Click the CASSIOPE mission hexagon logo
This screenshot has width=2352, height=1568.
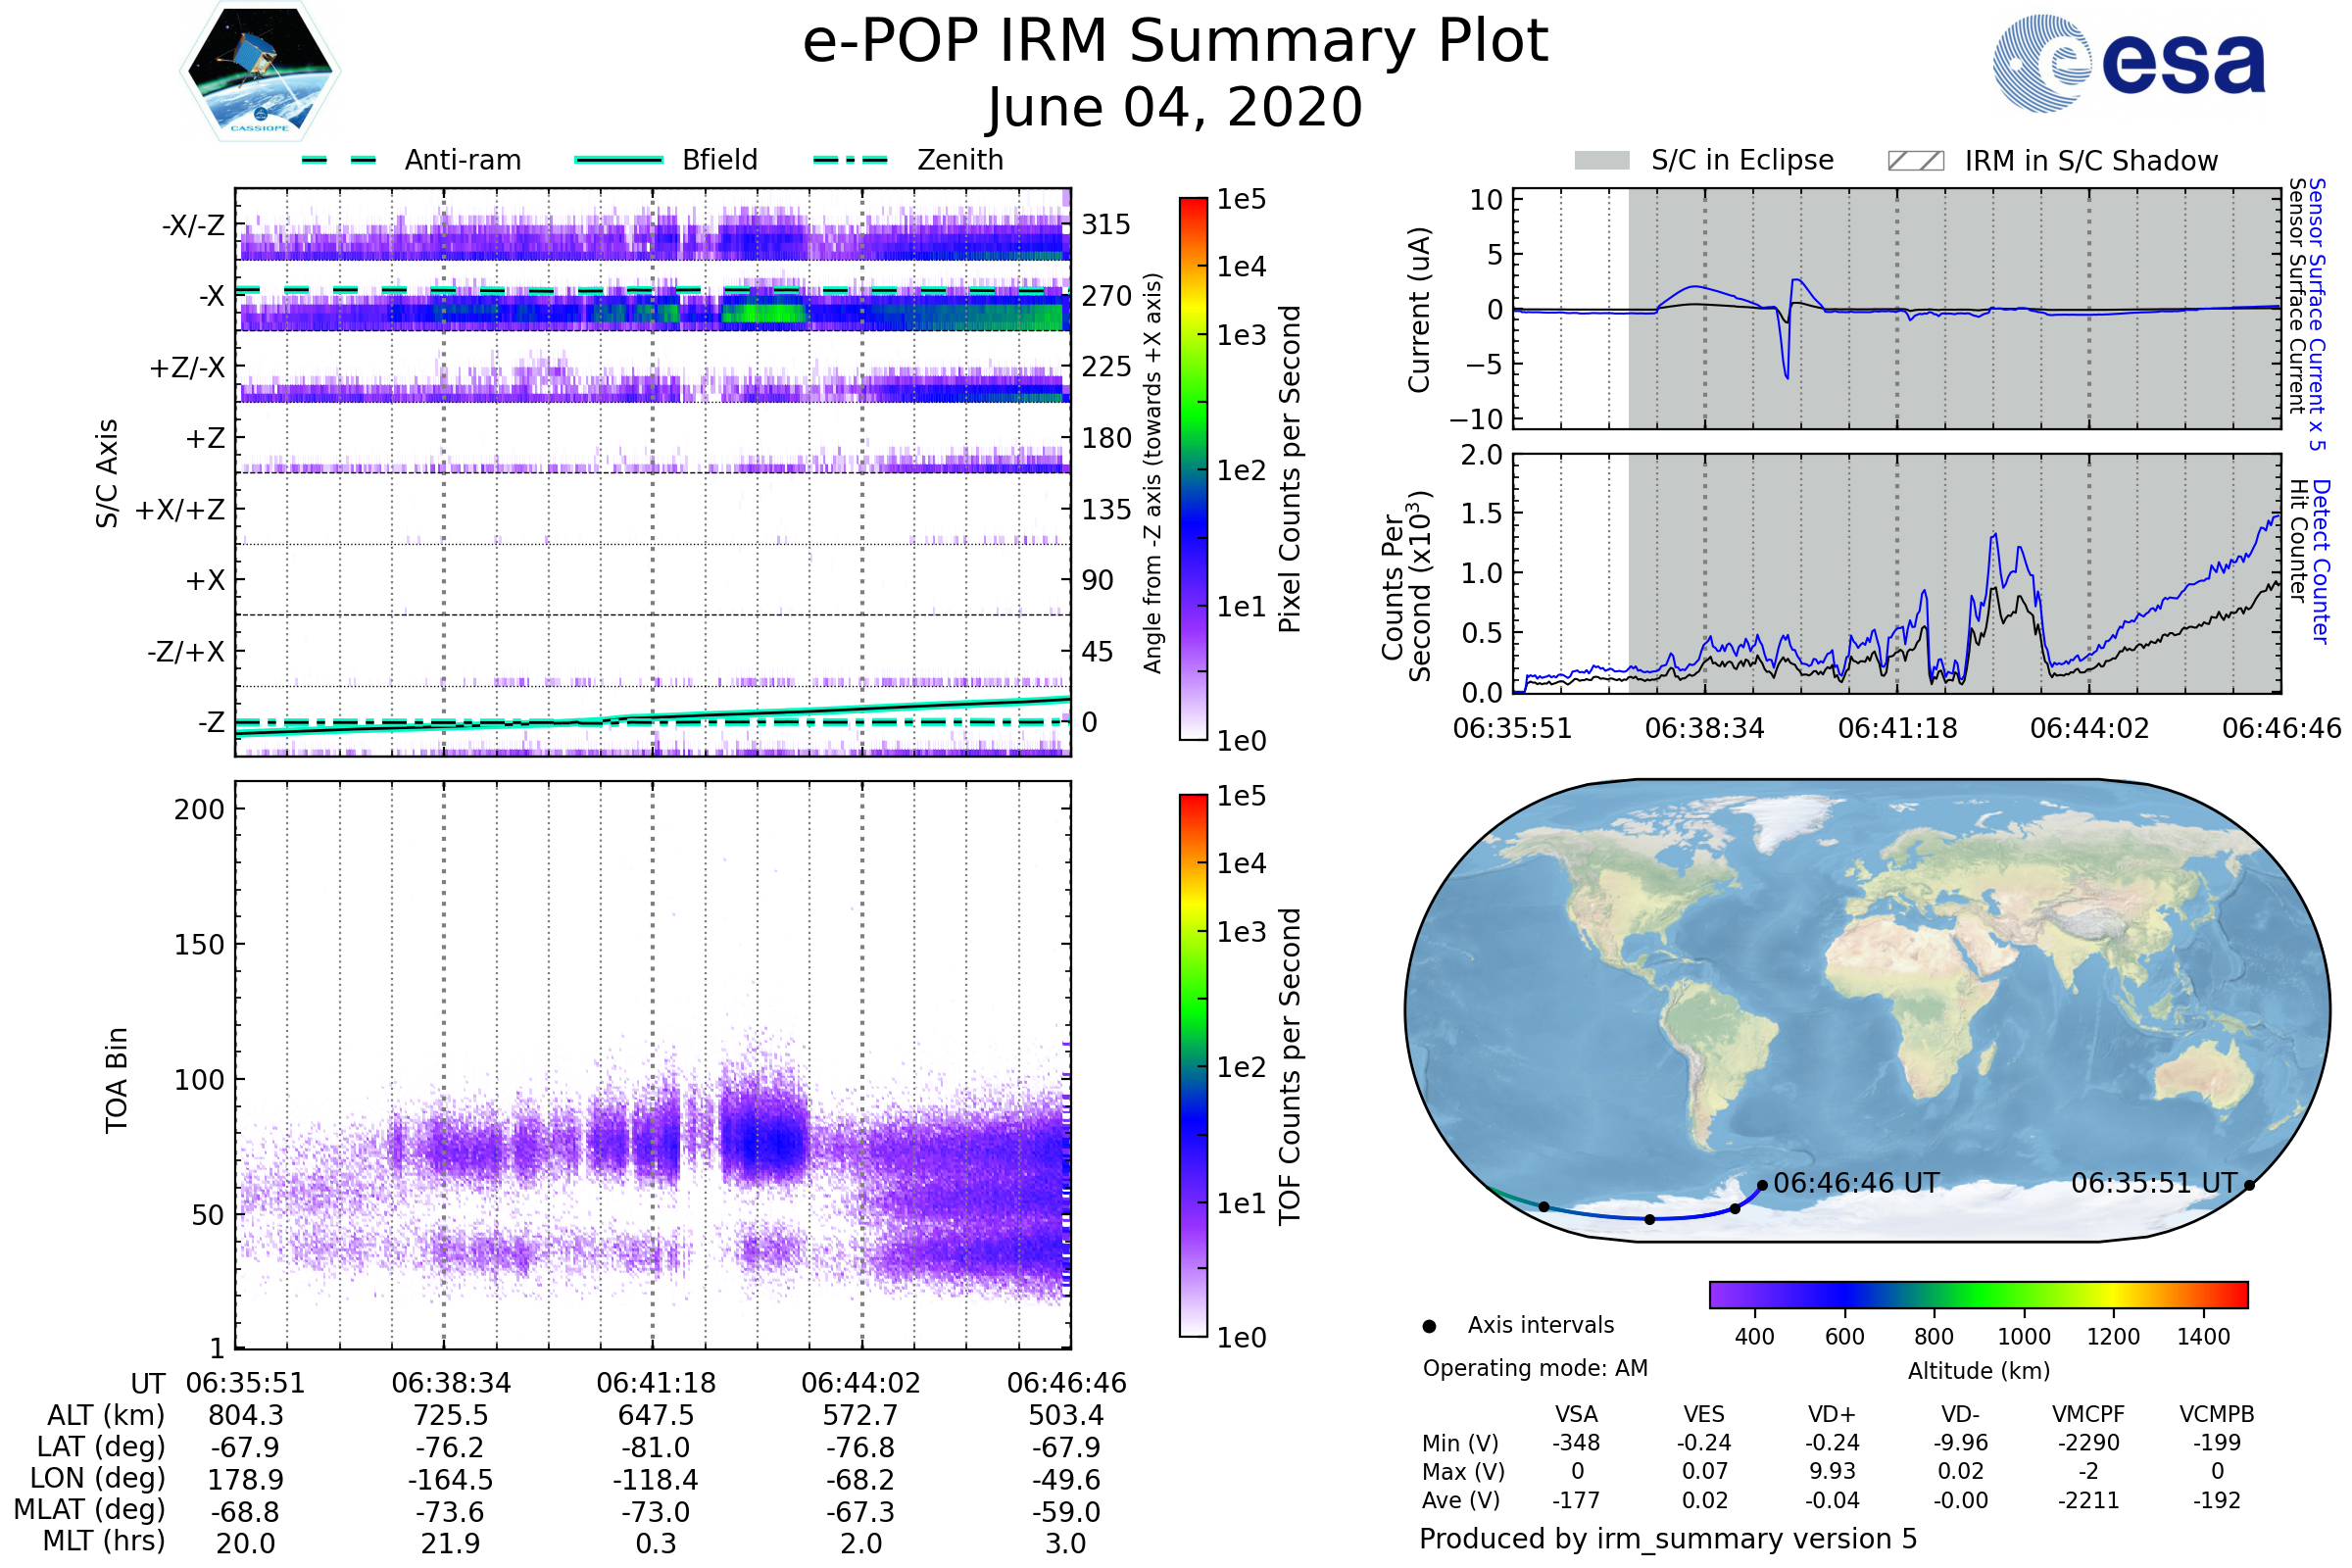pyautogui.click(x=260, y=72)
